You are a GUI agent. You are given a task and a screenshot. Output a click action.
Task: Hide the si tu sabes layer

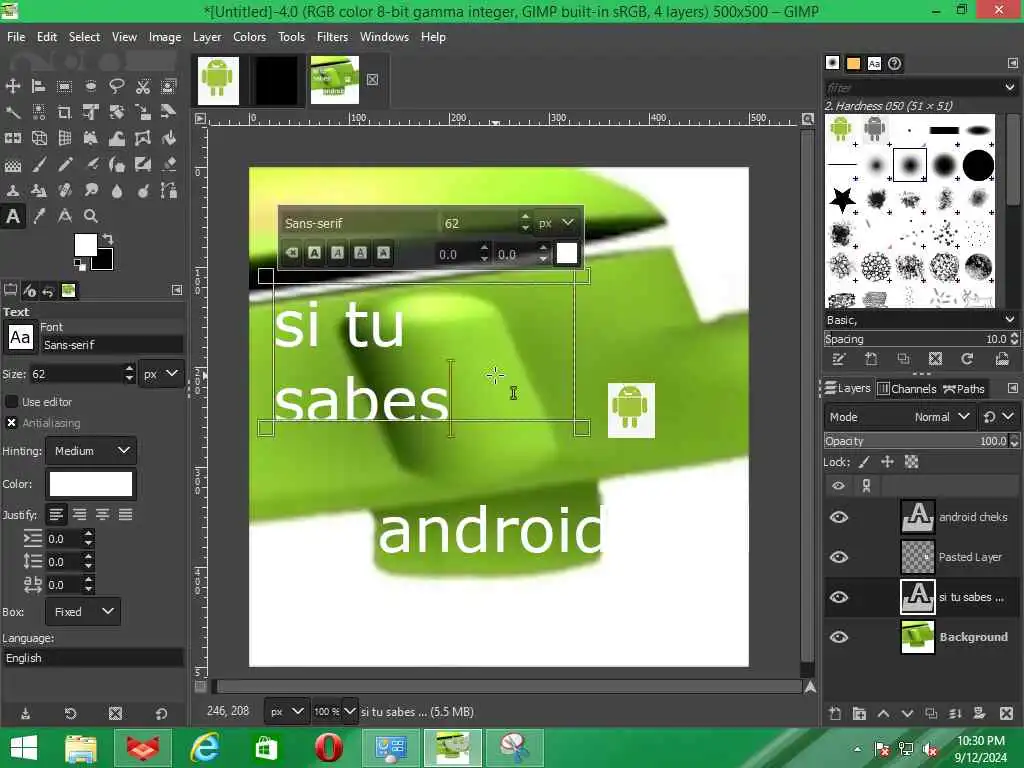(x=839, y=597)
